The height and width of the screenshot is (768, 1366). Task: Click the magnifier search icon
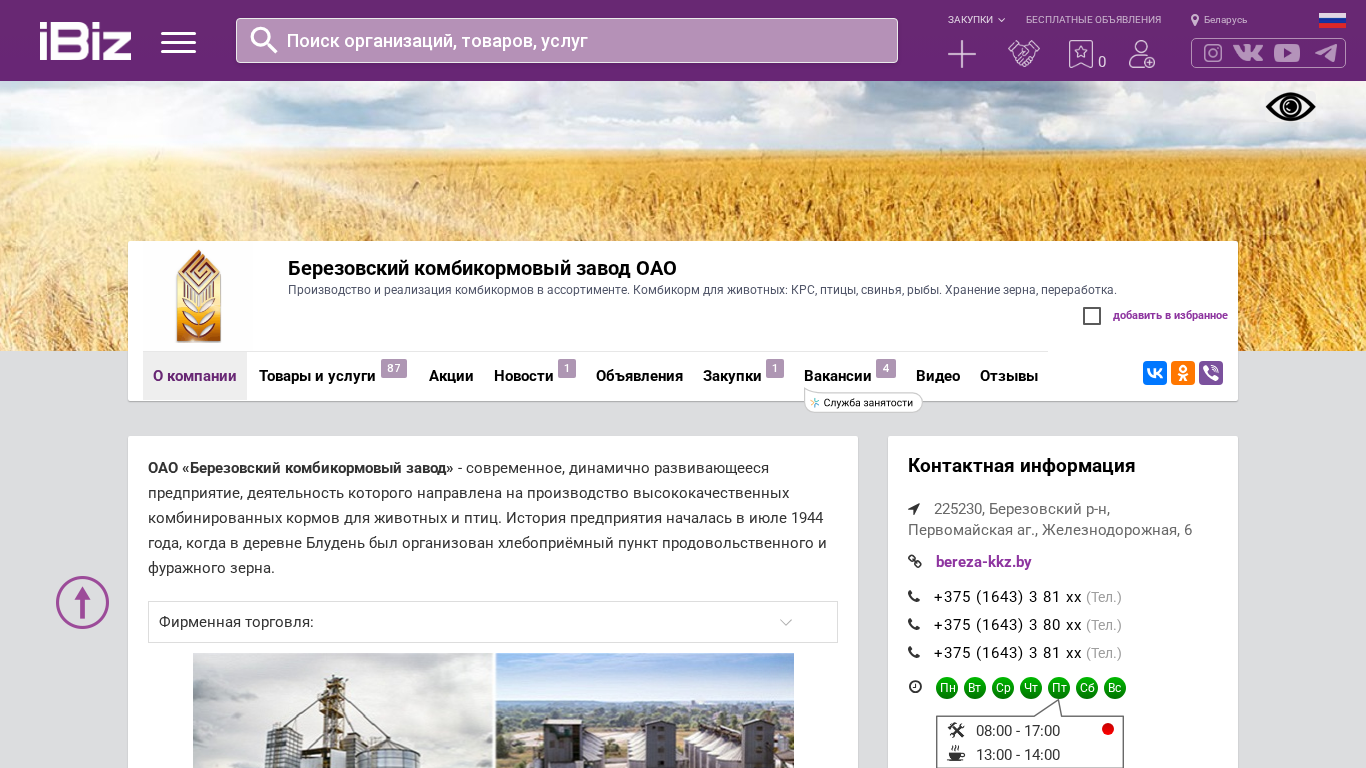point(264,40)
